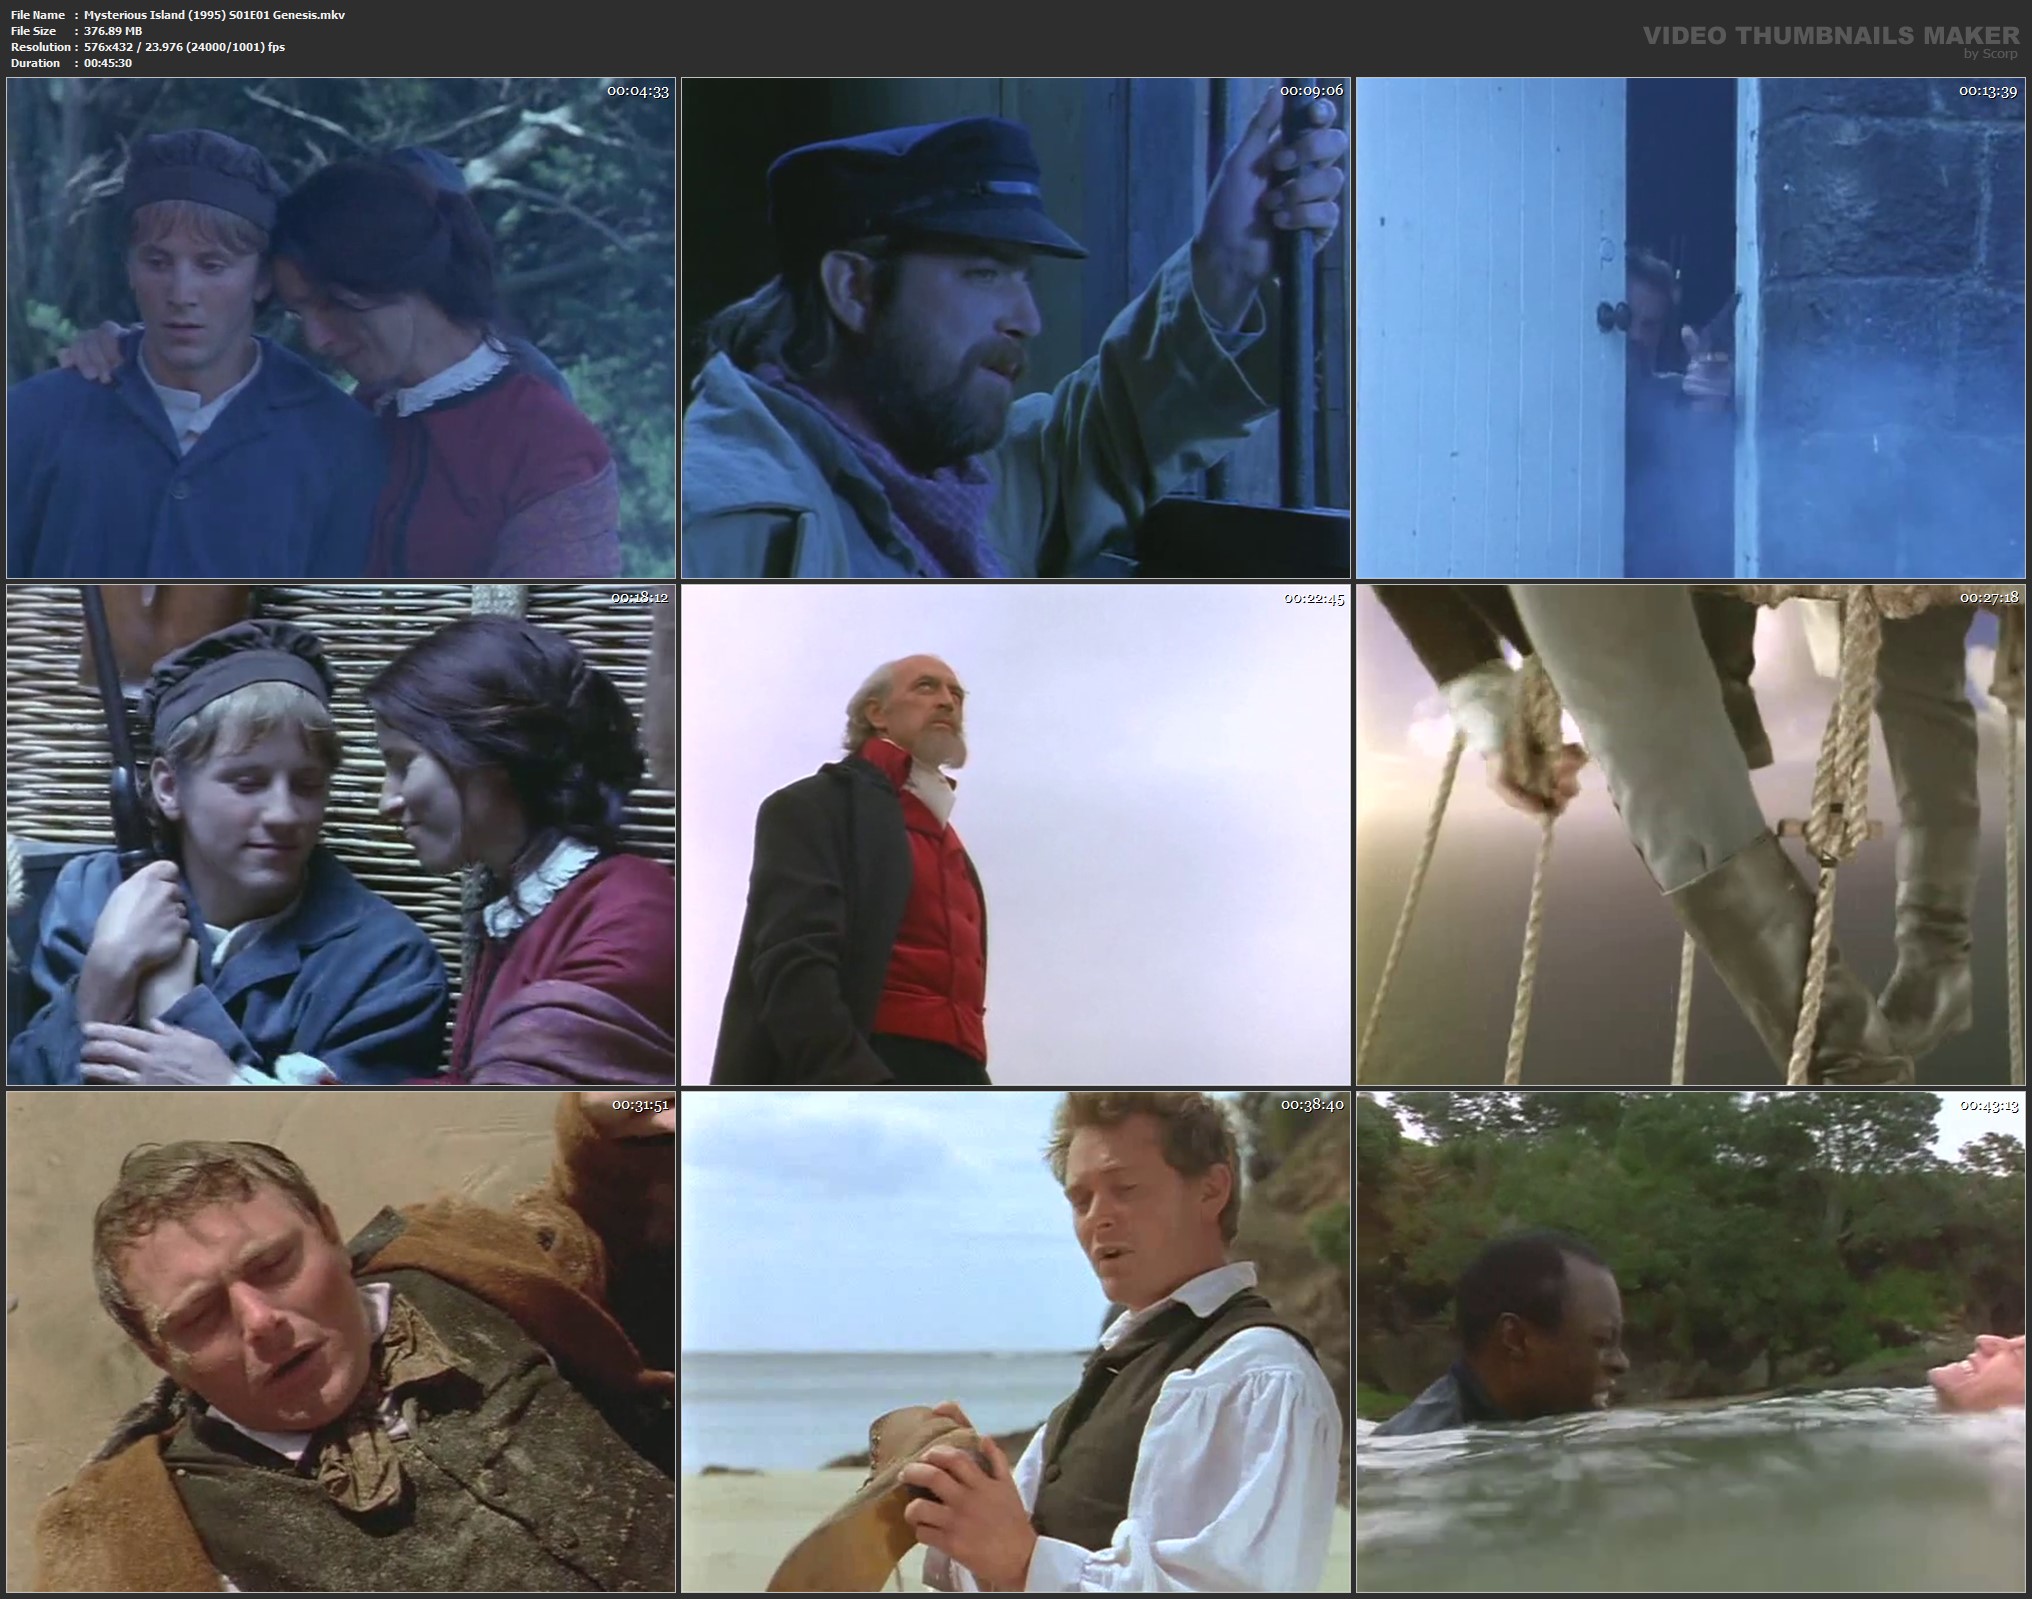
Task: Open the thumbnail at timestamp 00:13:39
Action: [1690, 327]
